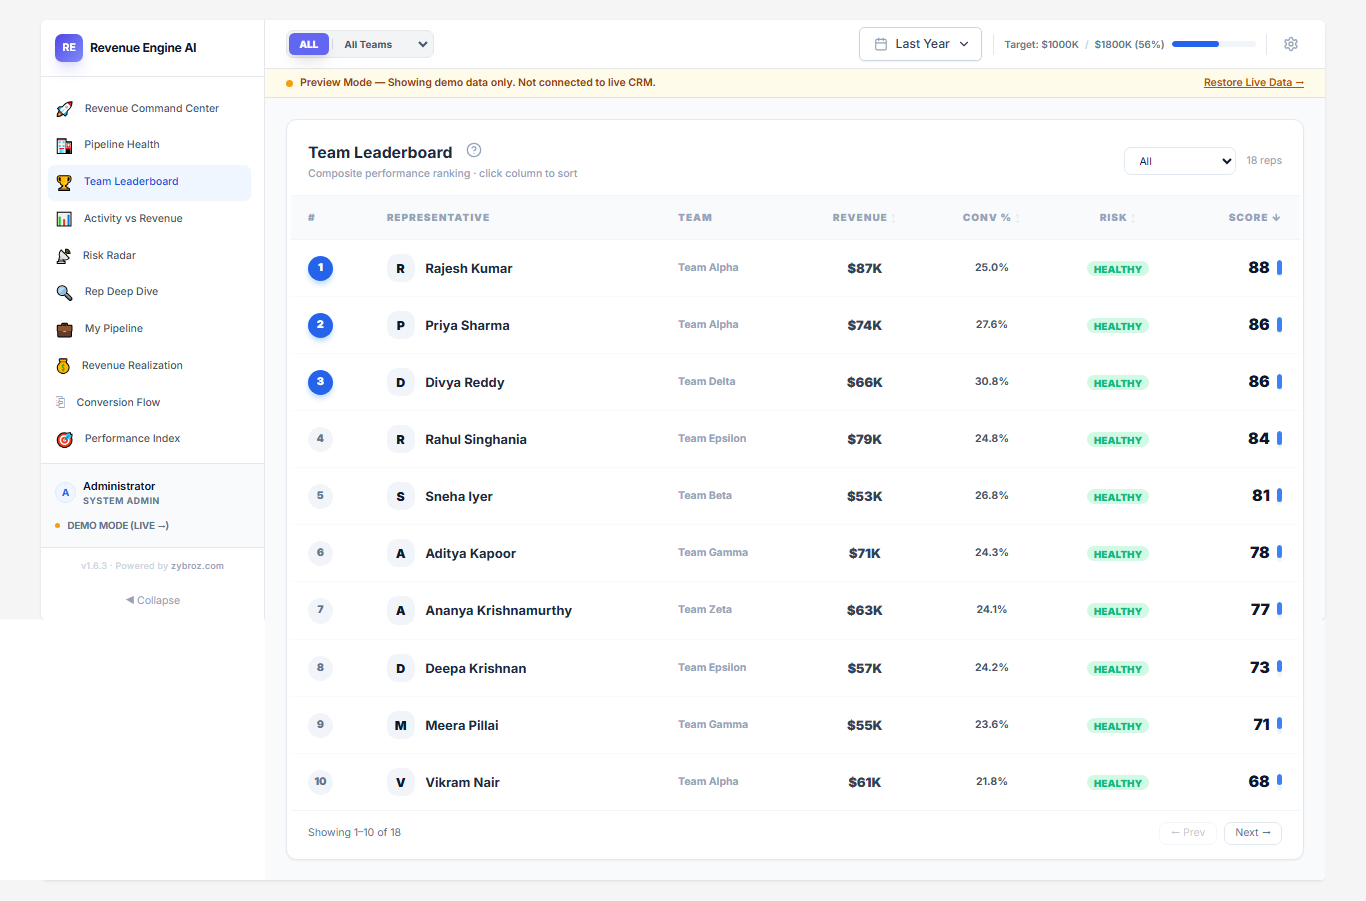Viewport: 1366px width, 901px height.
Task: Click the Restore Live Data link
Action: coord(1253,82)
